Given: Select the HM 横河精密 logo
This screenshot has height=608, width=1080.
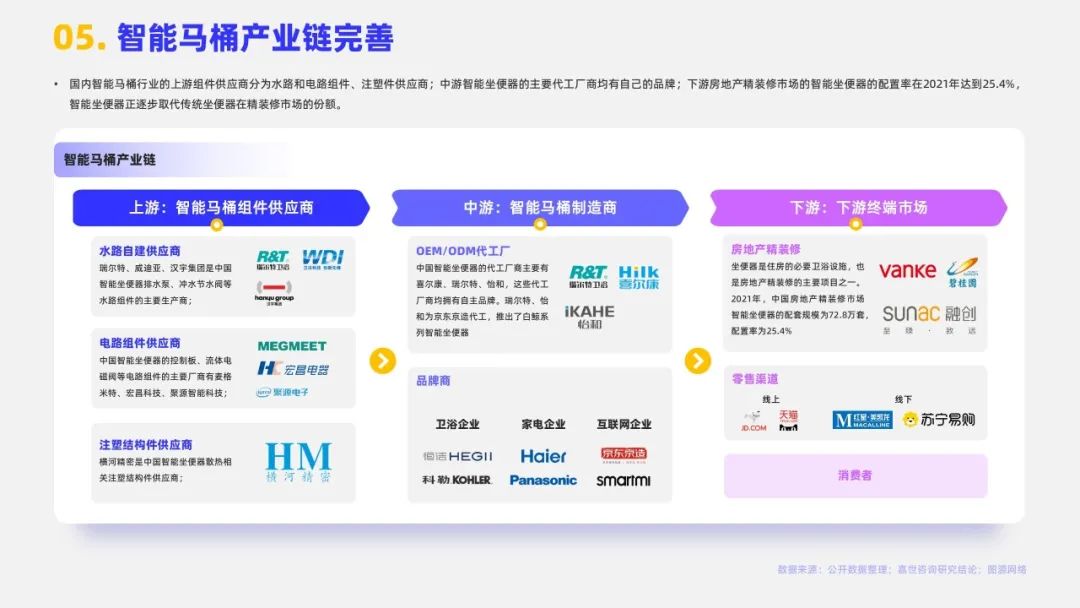Looking at the screenshot, I should [x=298, y=462].
